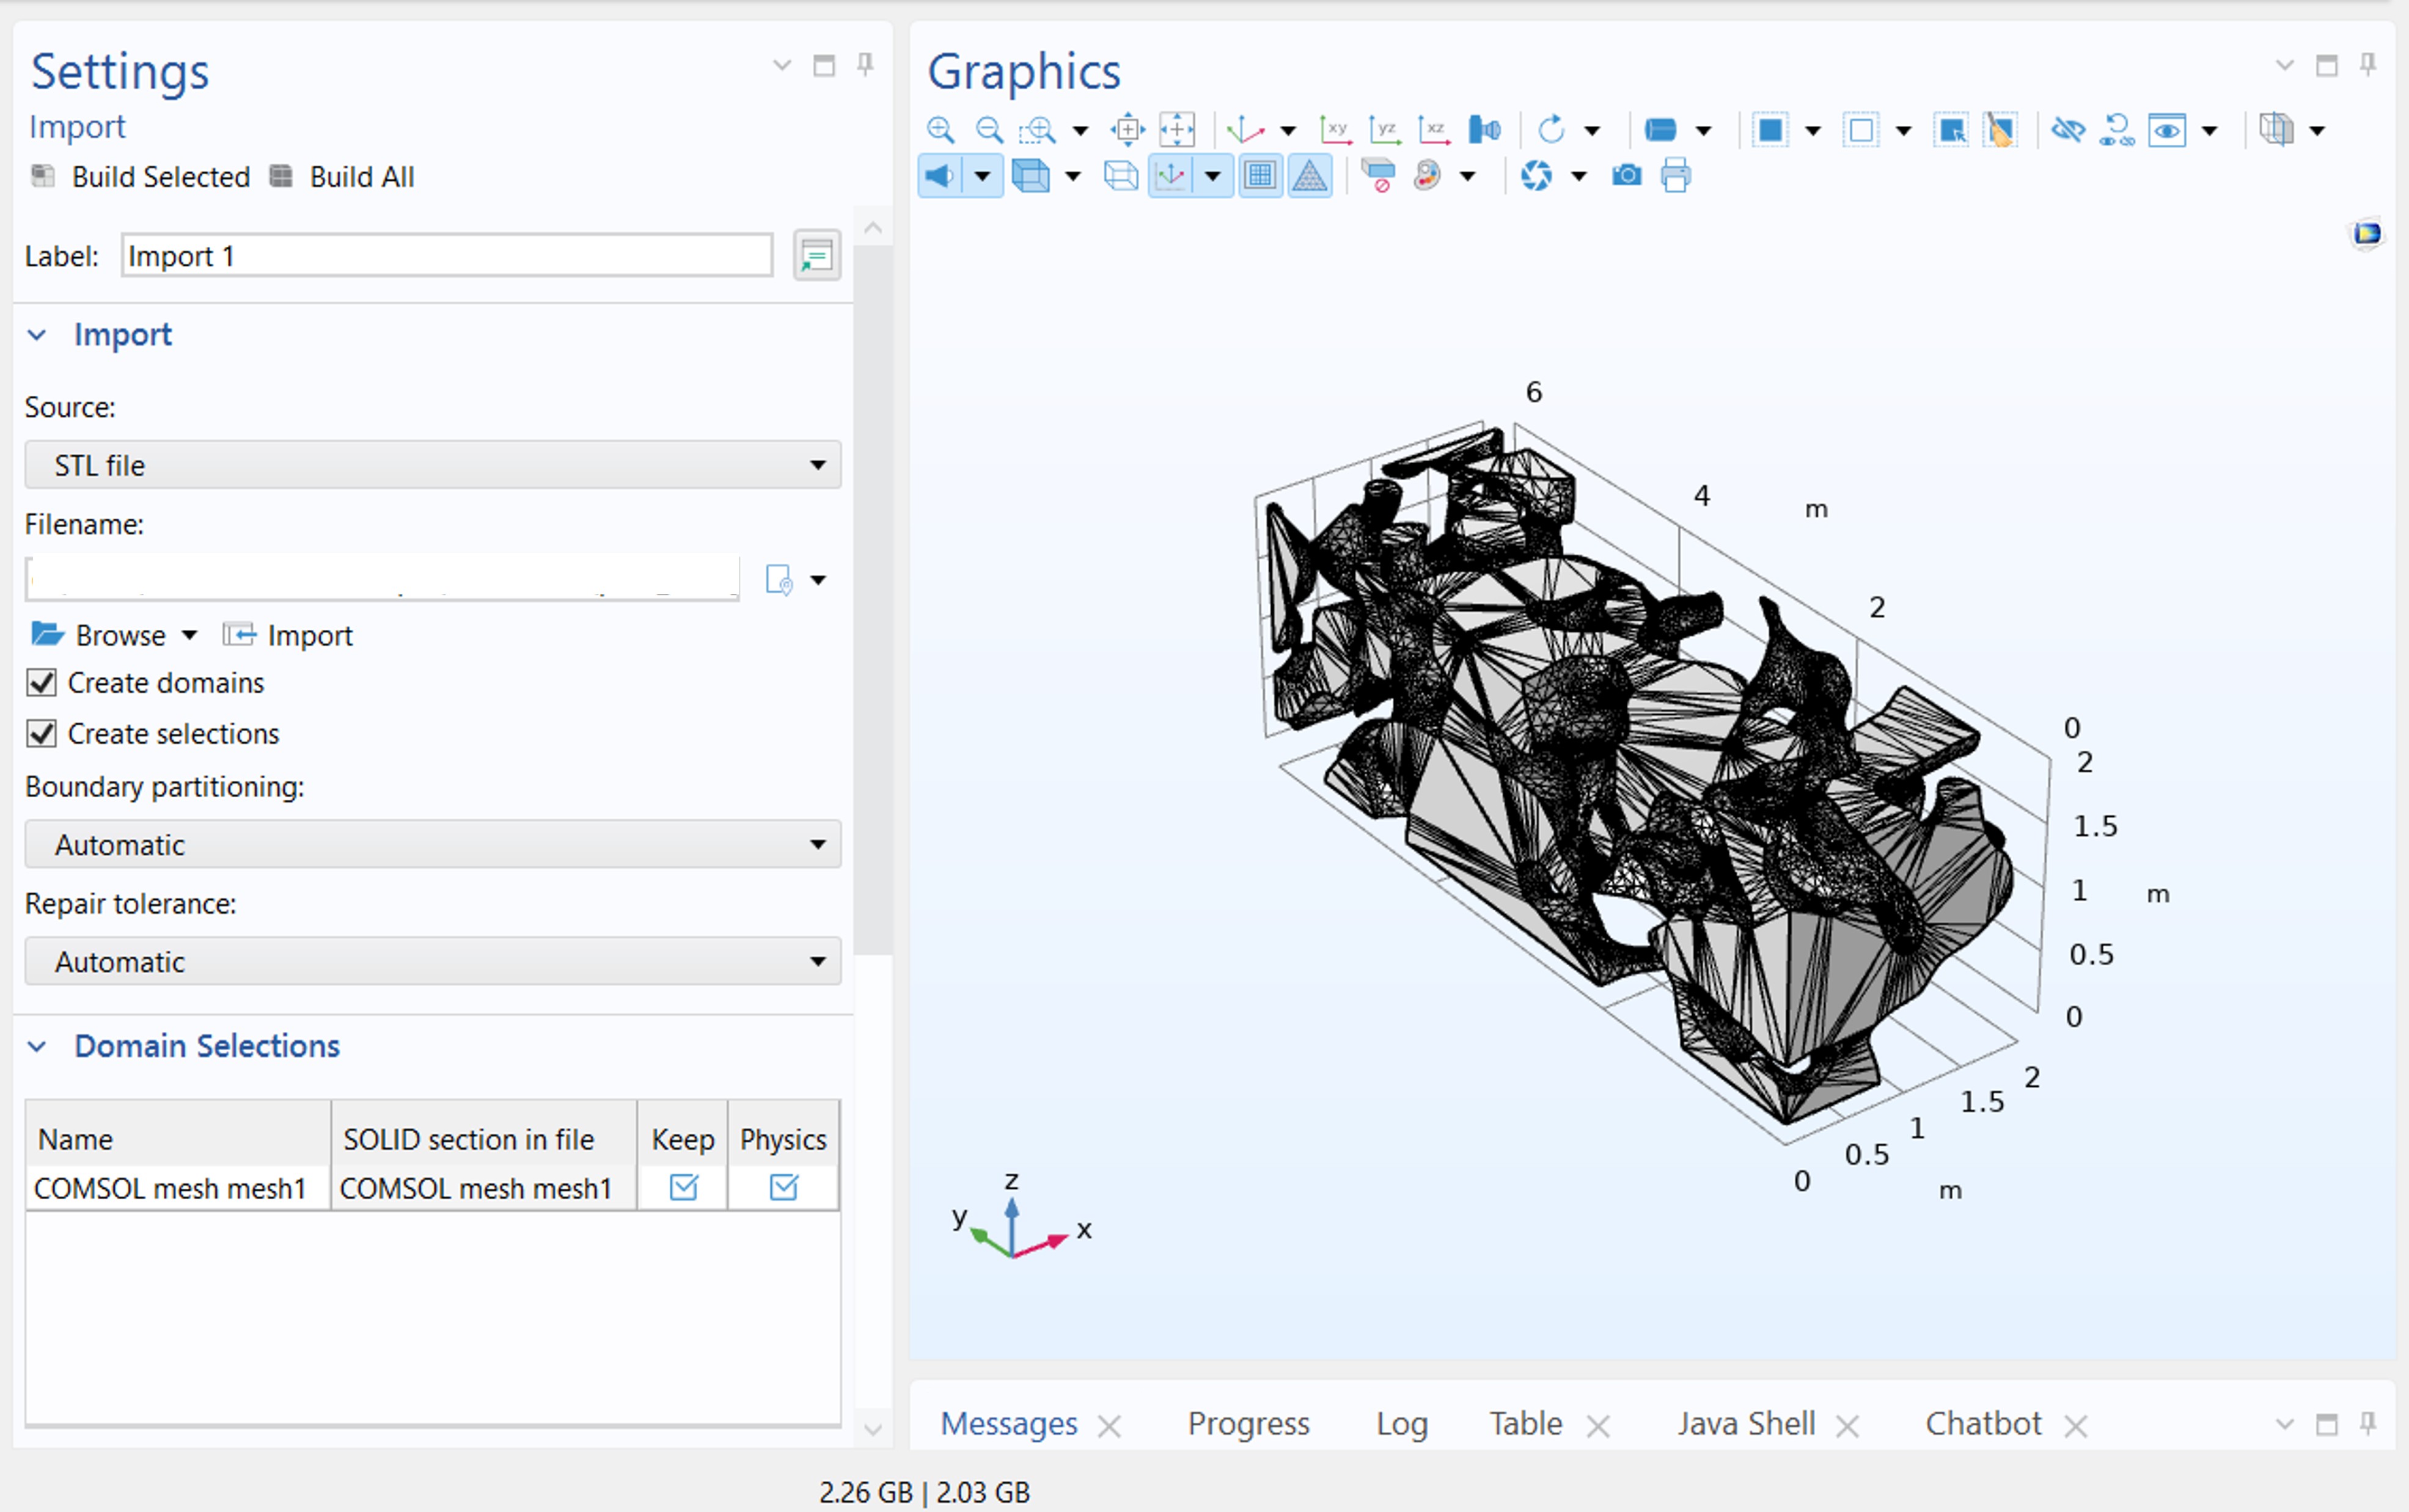Toggle the mesh rendering triangle icon
This screenshot has height=1512, width=2409.
(x=1309, y=176)
